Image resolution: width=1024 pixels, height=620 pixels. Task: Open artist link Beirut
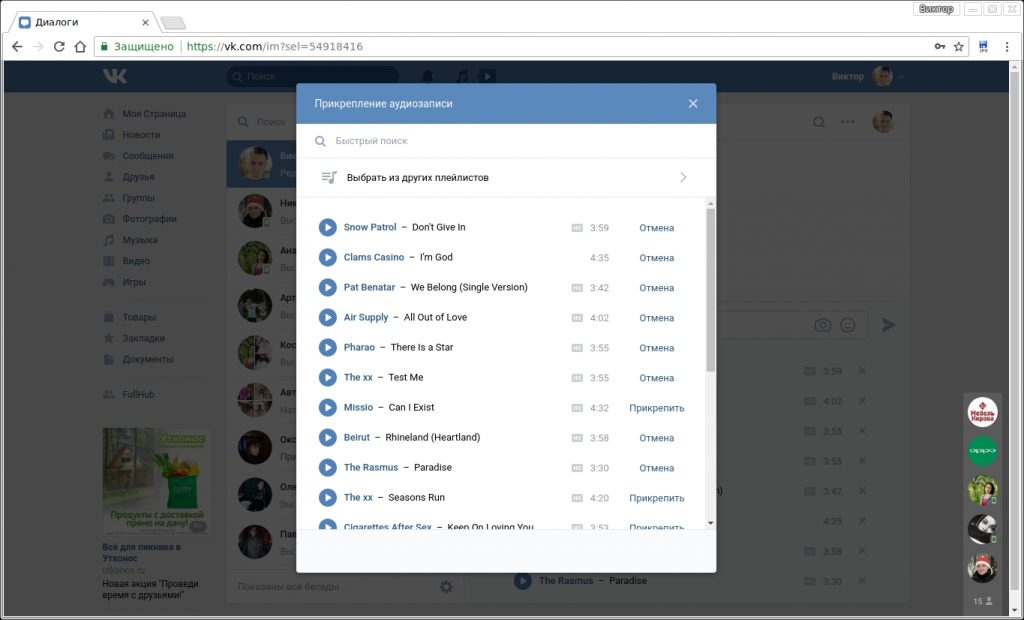357,438
